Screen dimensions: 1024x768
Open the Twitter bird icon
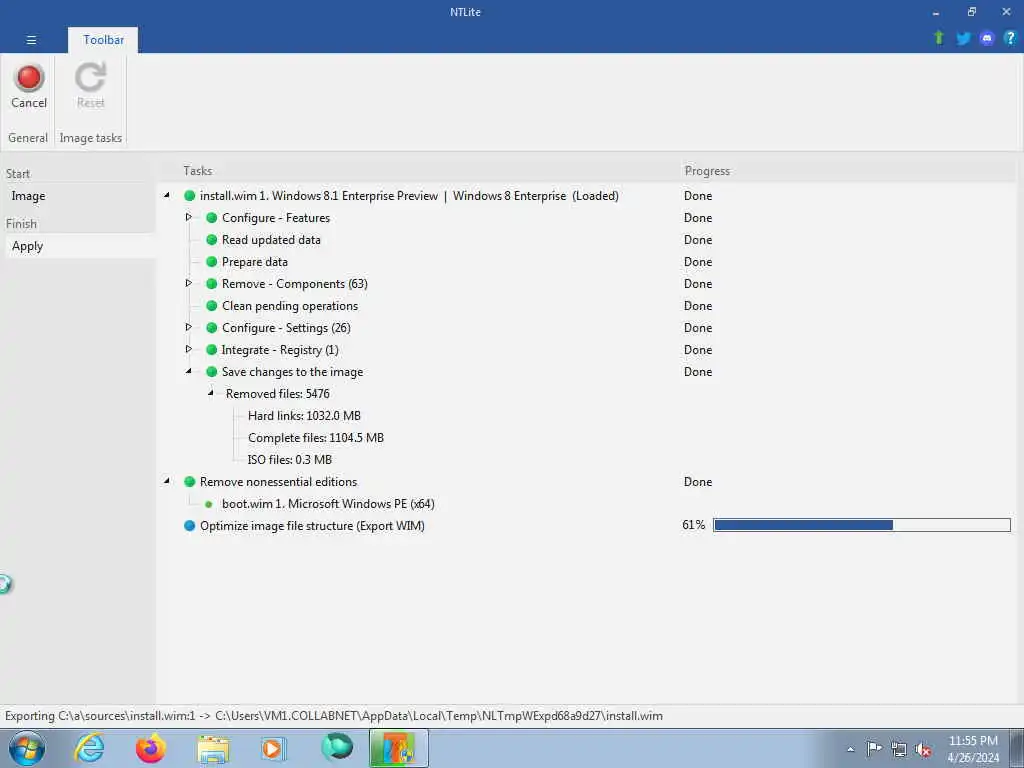[x=963, y=38]
